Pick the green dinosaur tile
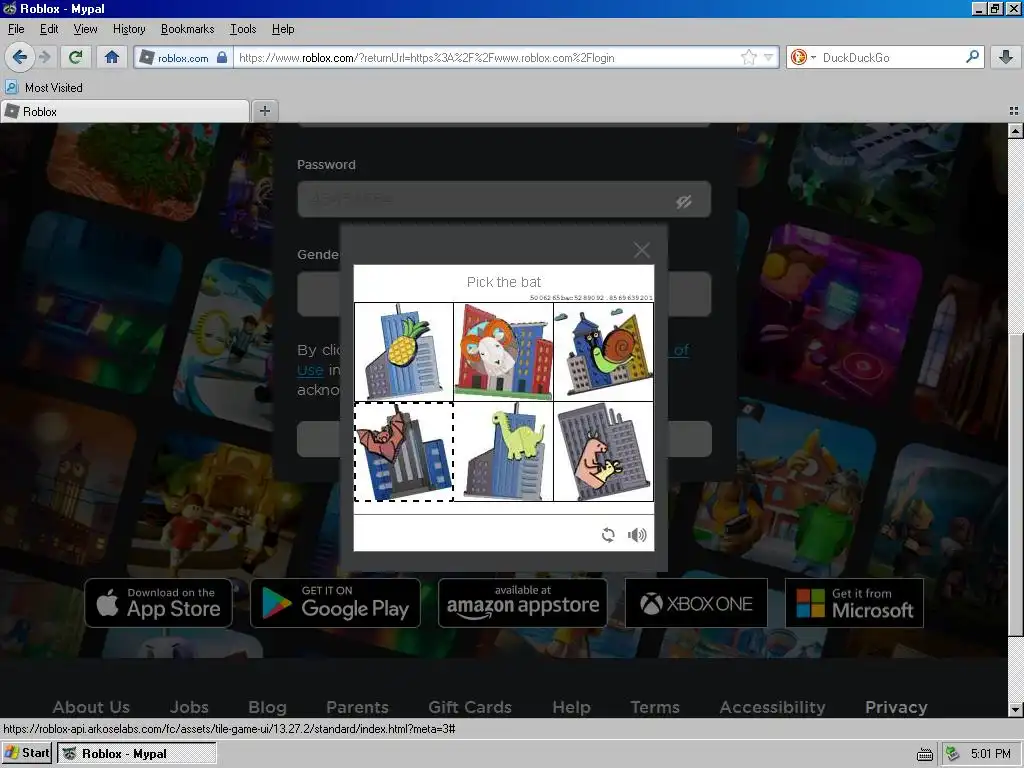Viewport: 1024px width, 768px height. point(504,451)
